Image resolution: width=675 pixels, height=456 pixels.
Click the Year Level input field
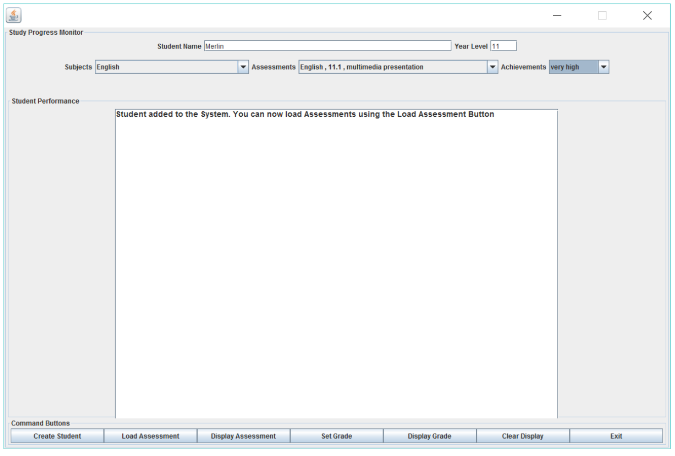coord(502,46)
